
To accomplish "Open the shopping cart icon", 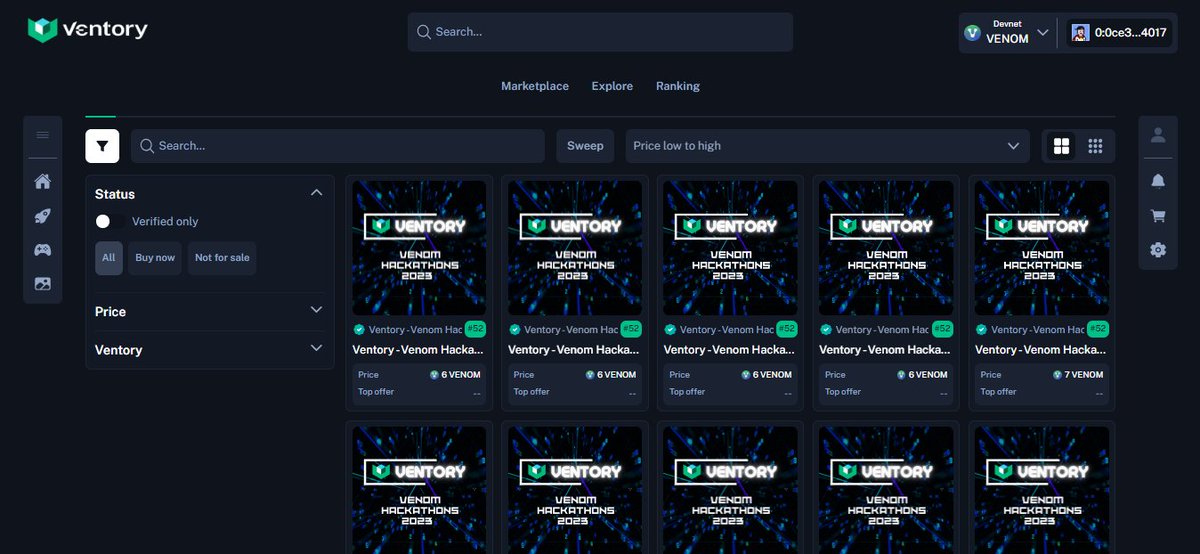I will pyautogui.click(x=1158, y=215).
